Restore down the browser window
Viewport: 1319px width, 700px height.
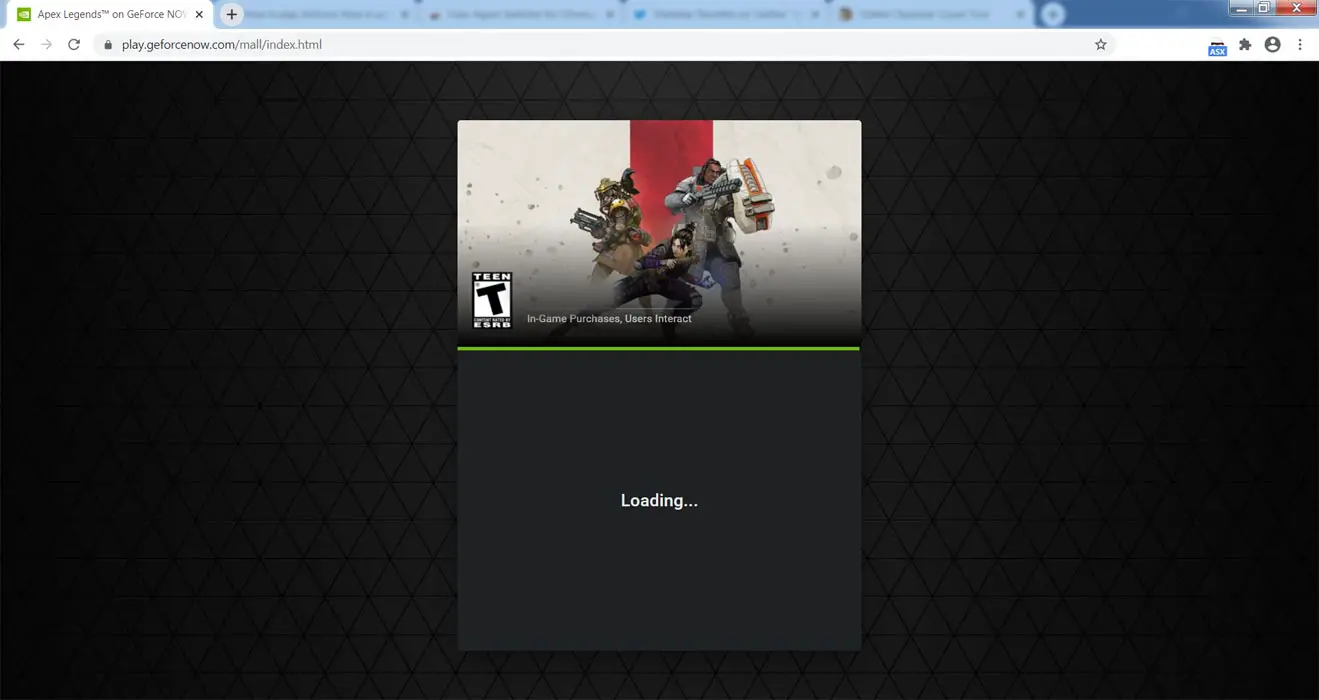point(1264,8)
